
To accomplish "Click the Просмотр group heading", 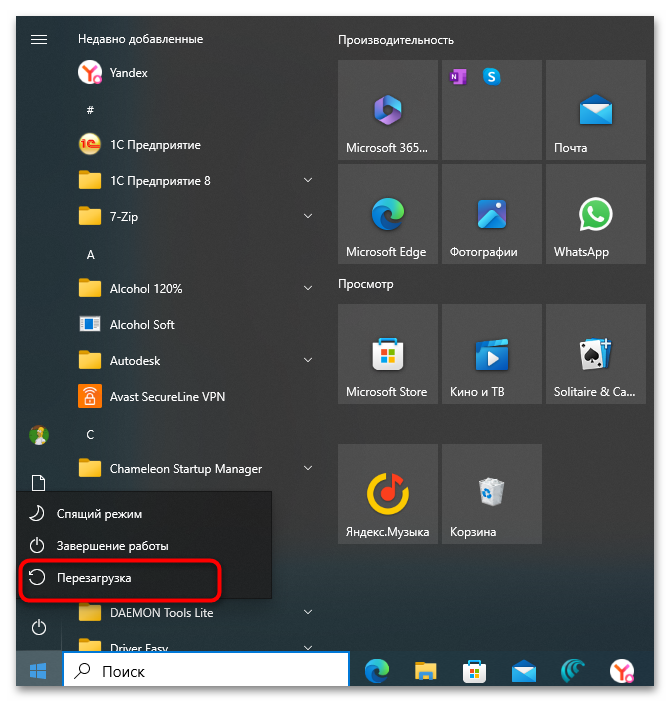I will pos(366,284).
